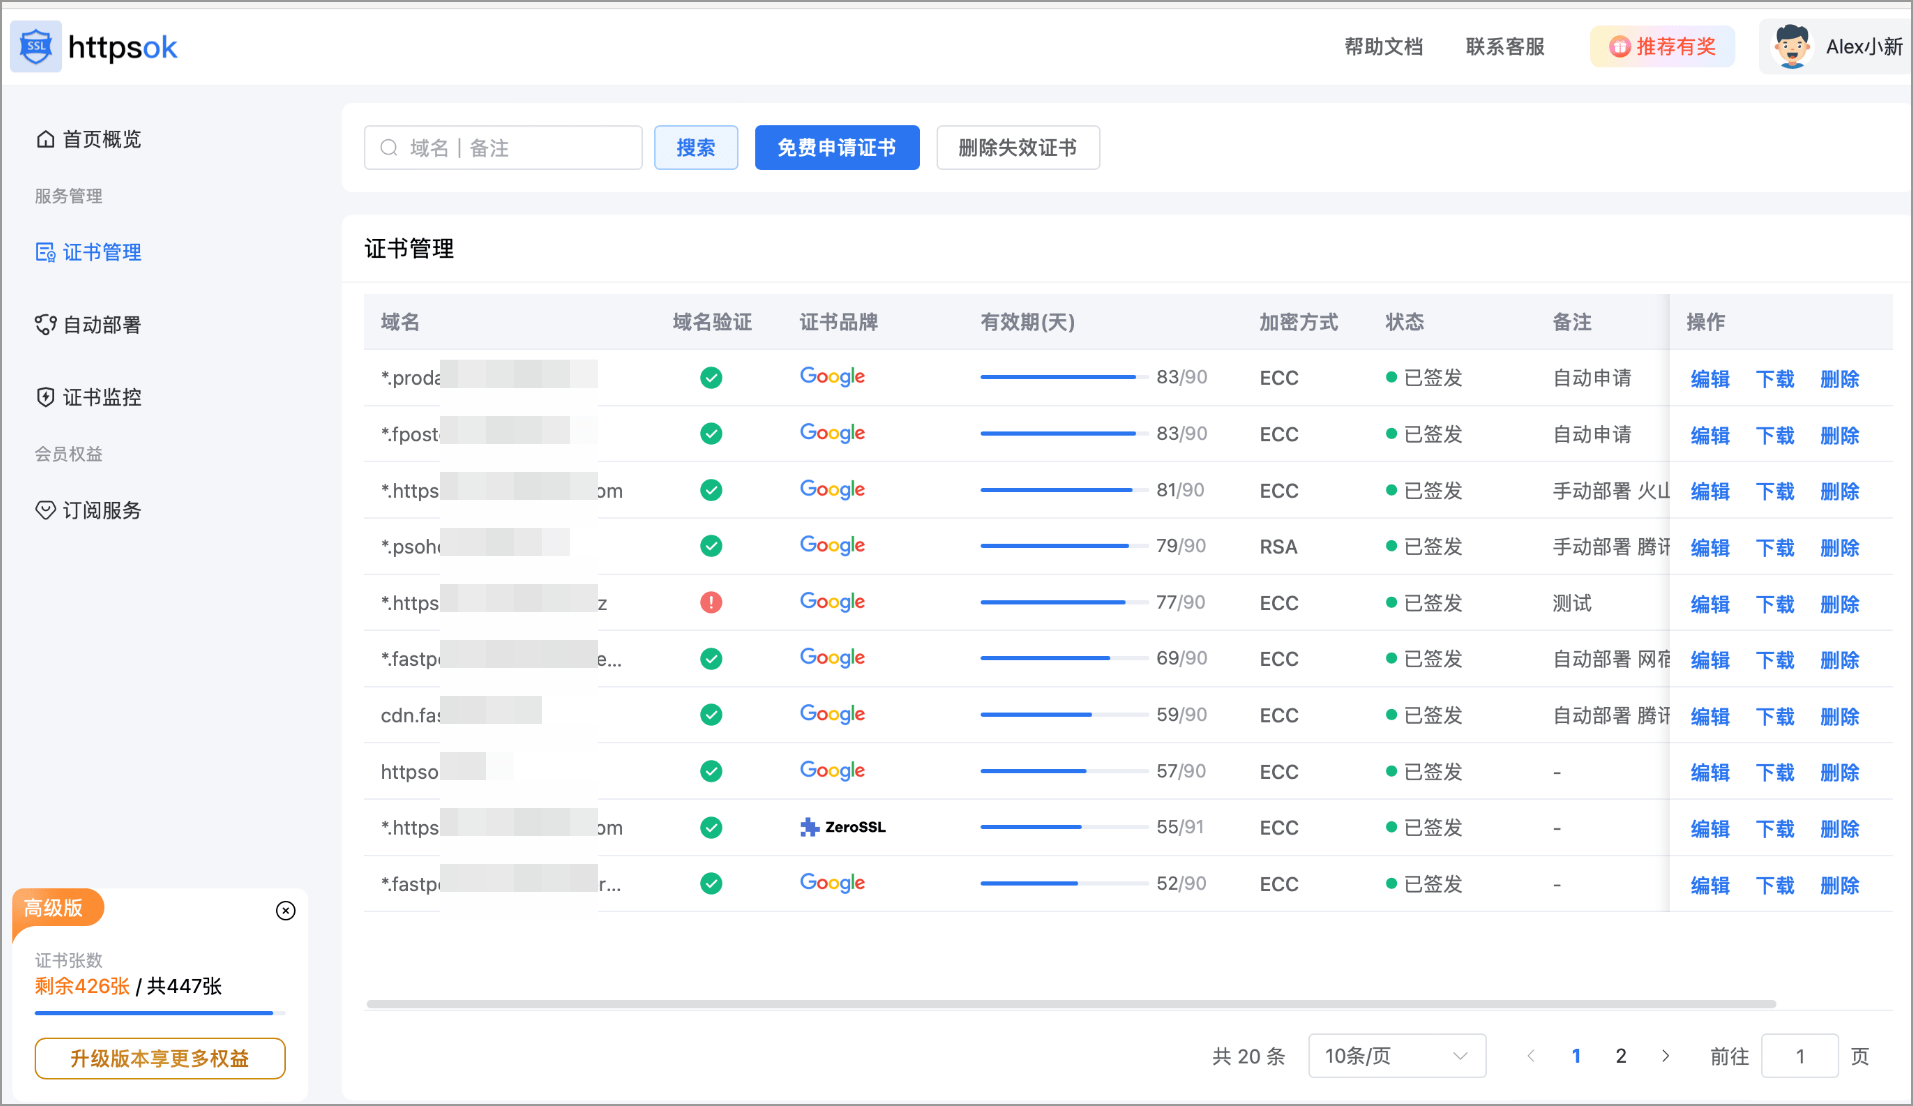Click RSA encryption cell
The image size is (1913, 1106).
(x=1278, y=547)
